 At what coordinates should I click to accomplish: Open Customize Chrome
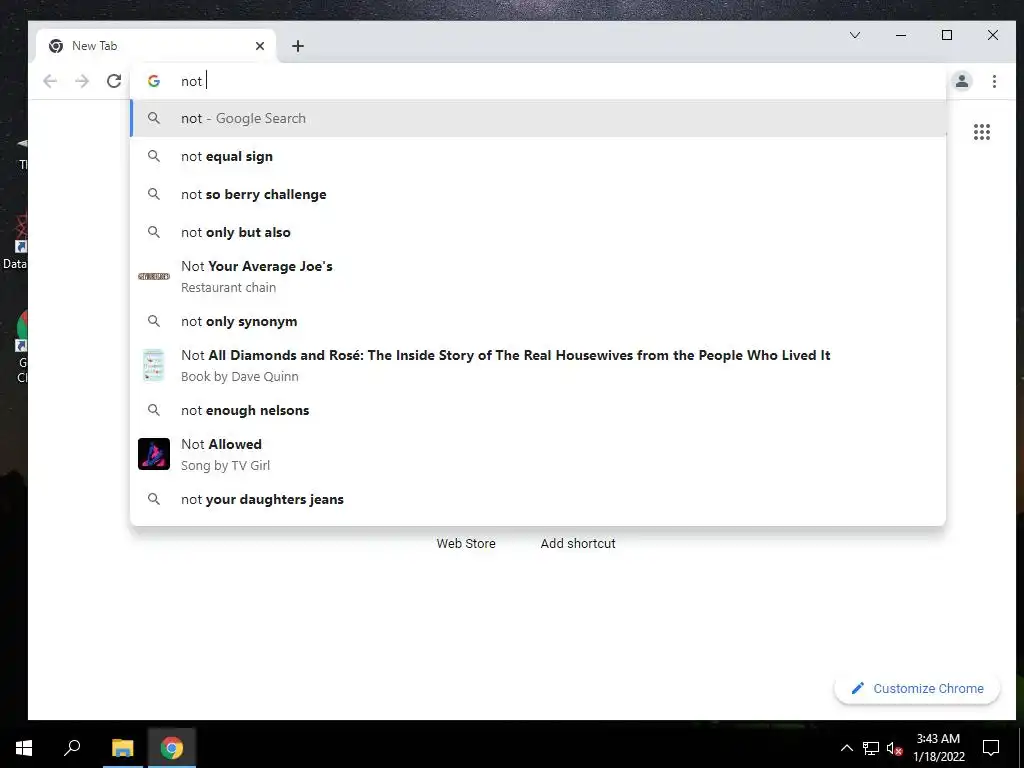pos(917,688)
